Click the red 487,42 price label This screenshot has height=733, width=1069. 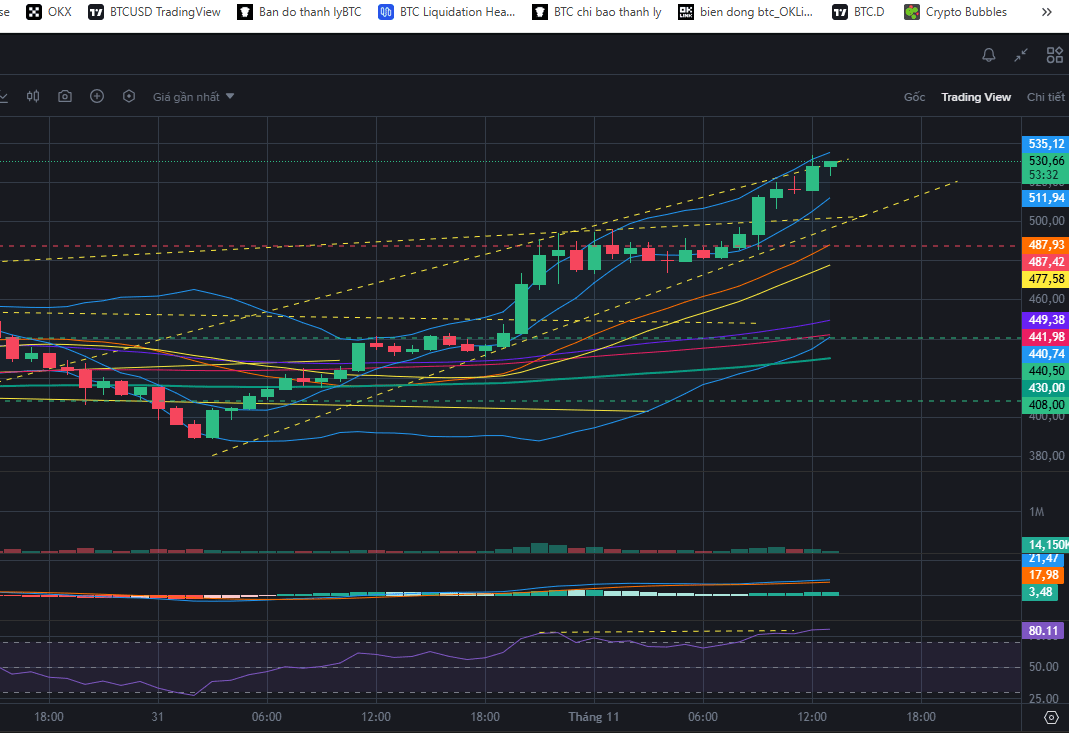(1046, 262)
